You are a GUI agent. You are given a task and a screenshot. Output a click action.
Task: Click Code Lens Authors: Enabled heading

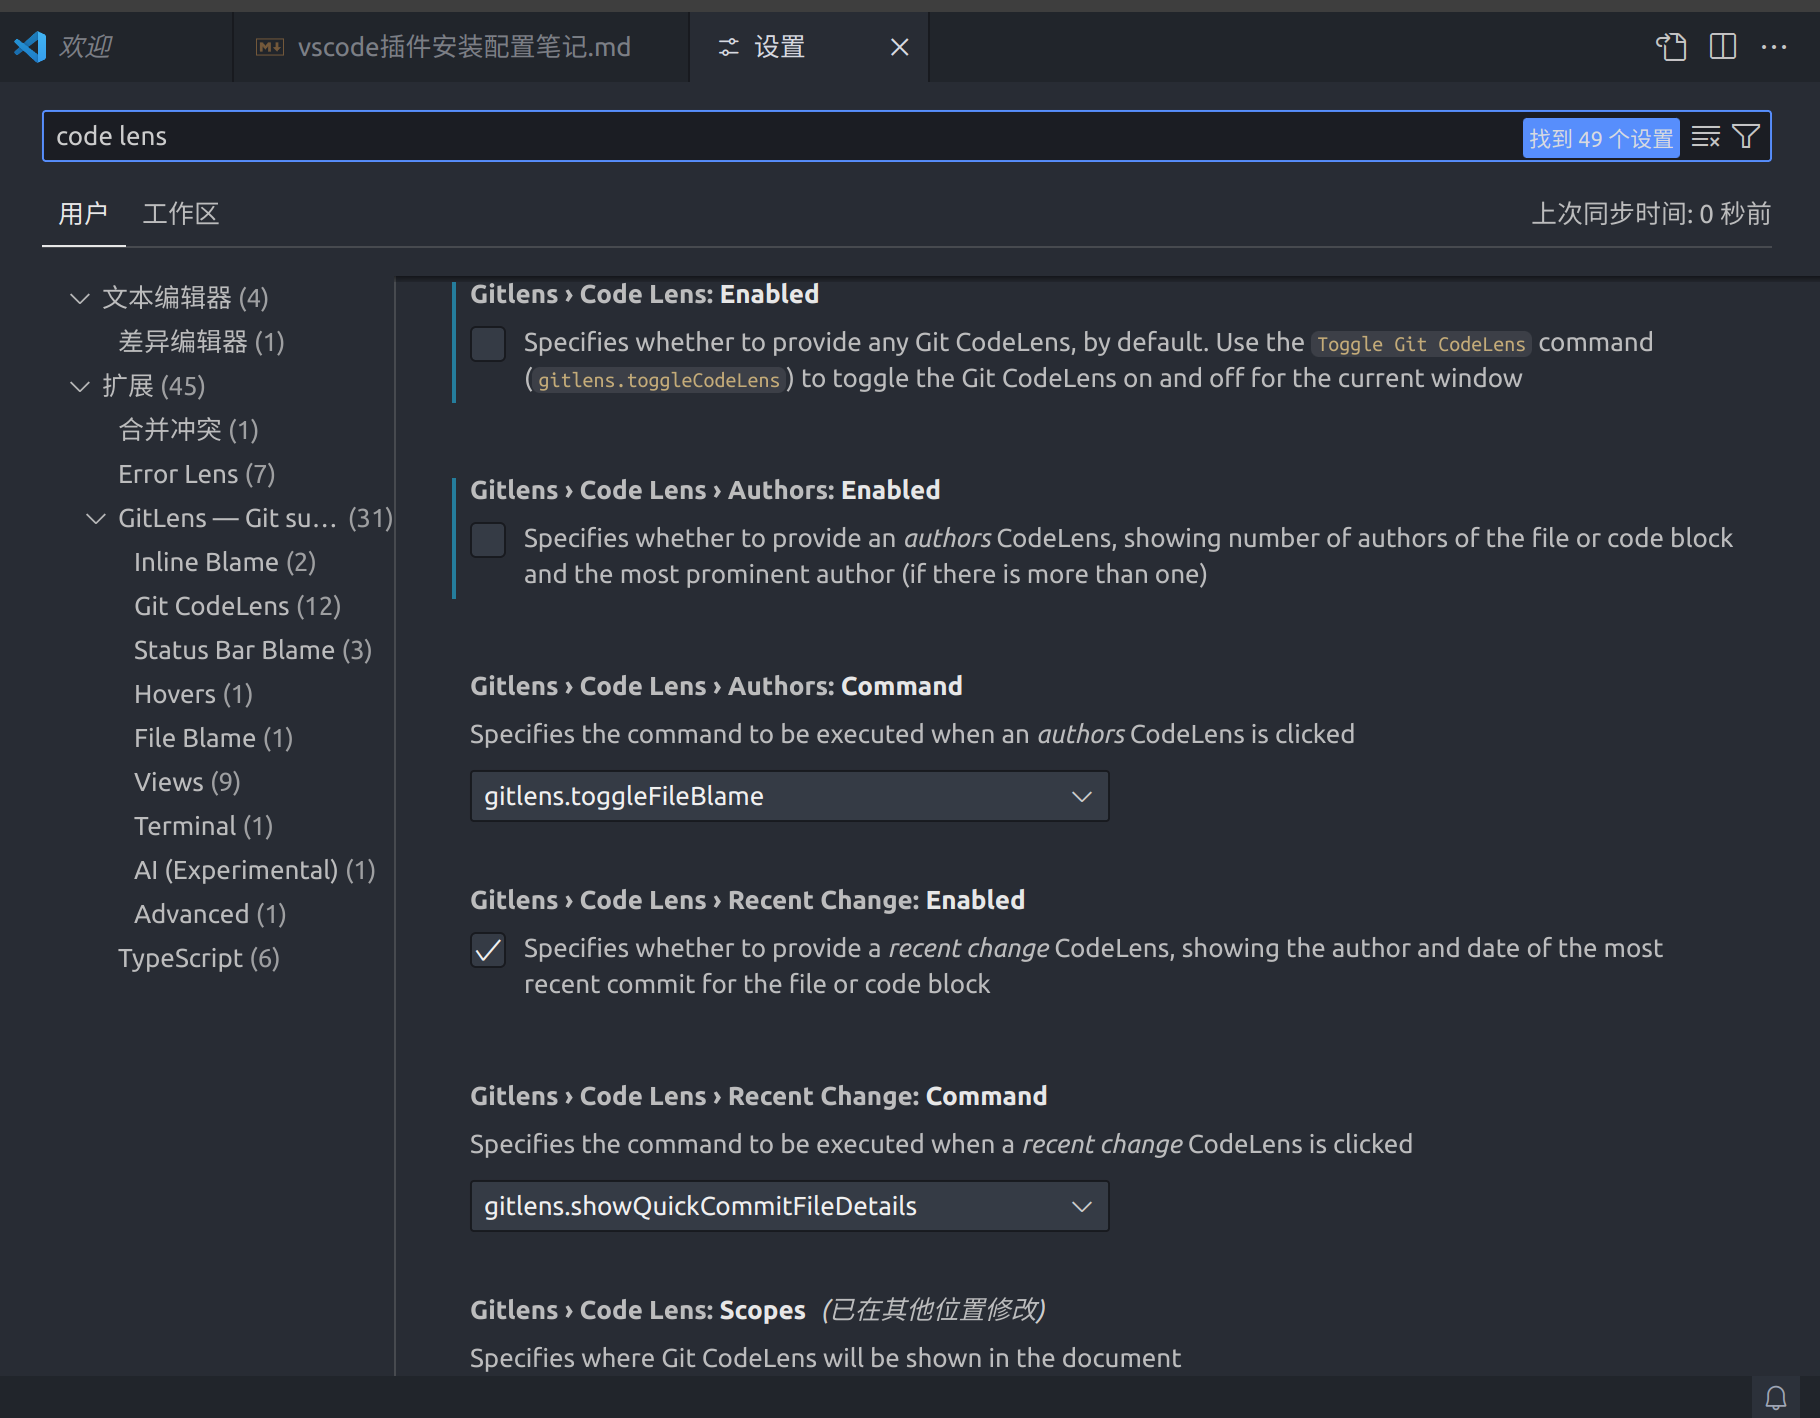705,490
